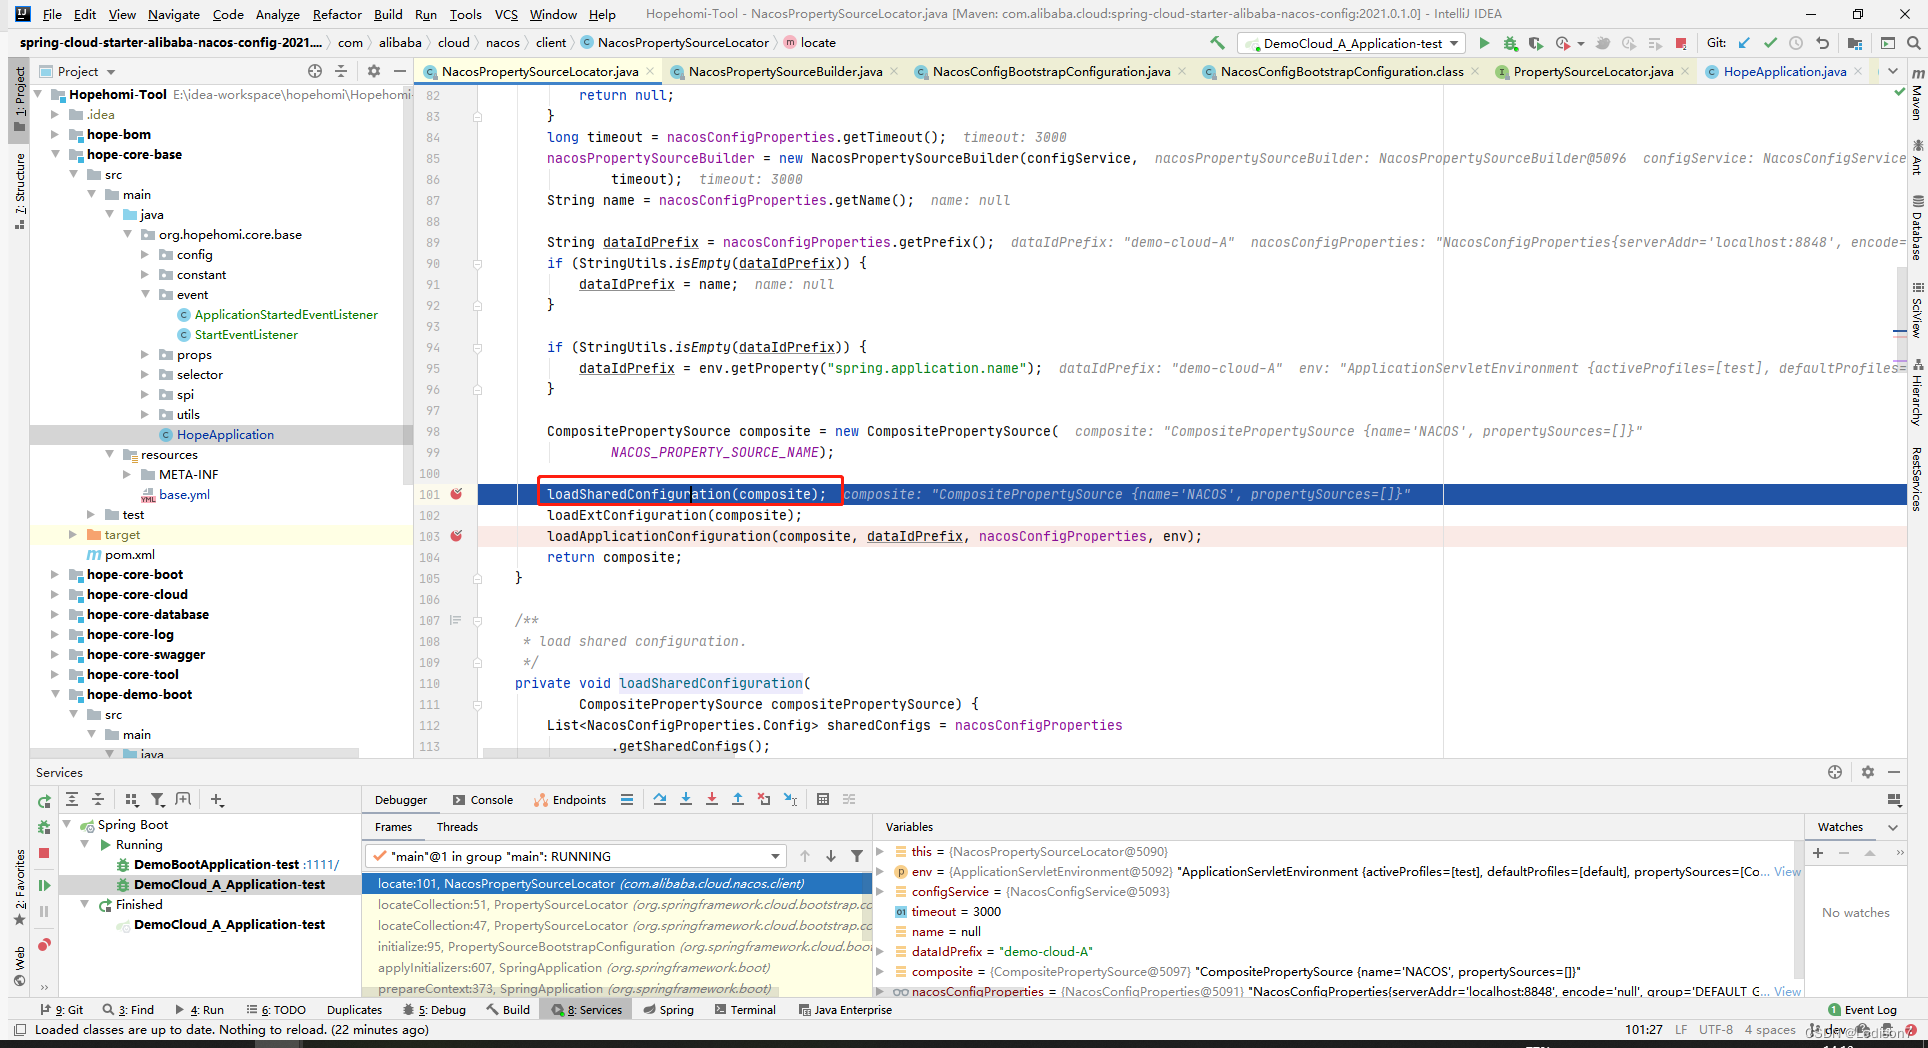The image size is (1928, 1048).
Task: Click View Breakpoints icon in Services sidebar
Action: [44, 945]
